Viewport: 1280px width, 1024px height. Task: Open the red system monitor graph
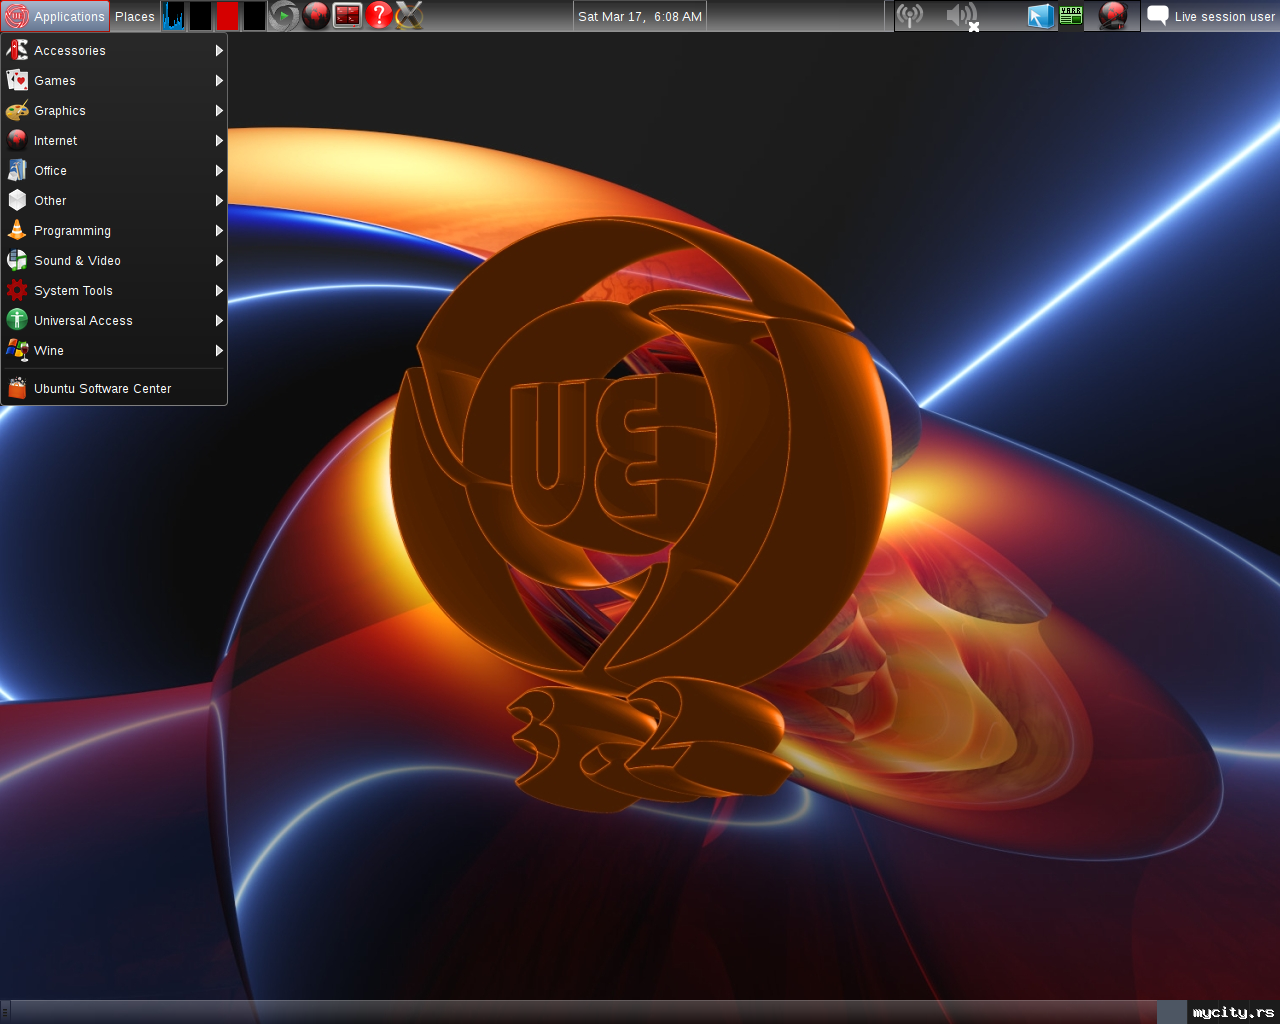[228, 16]
